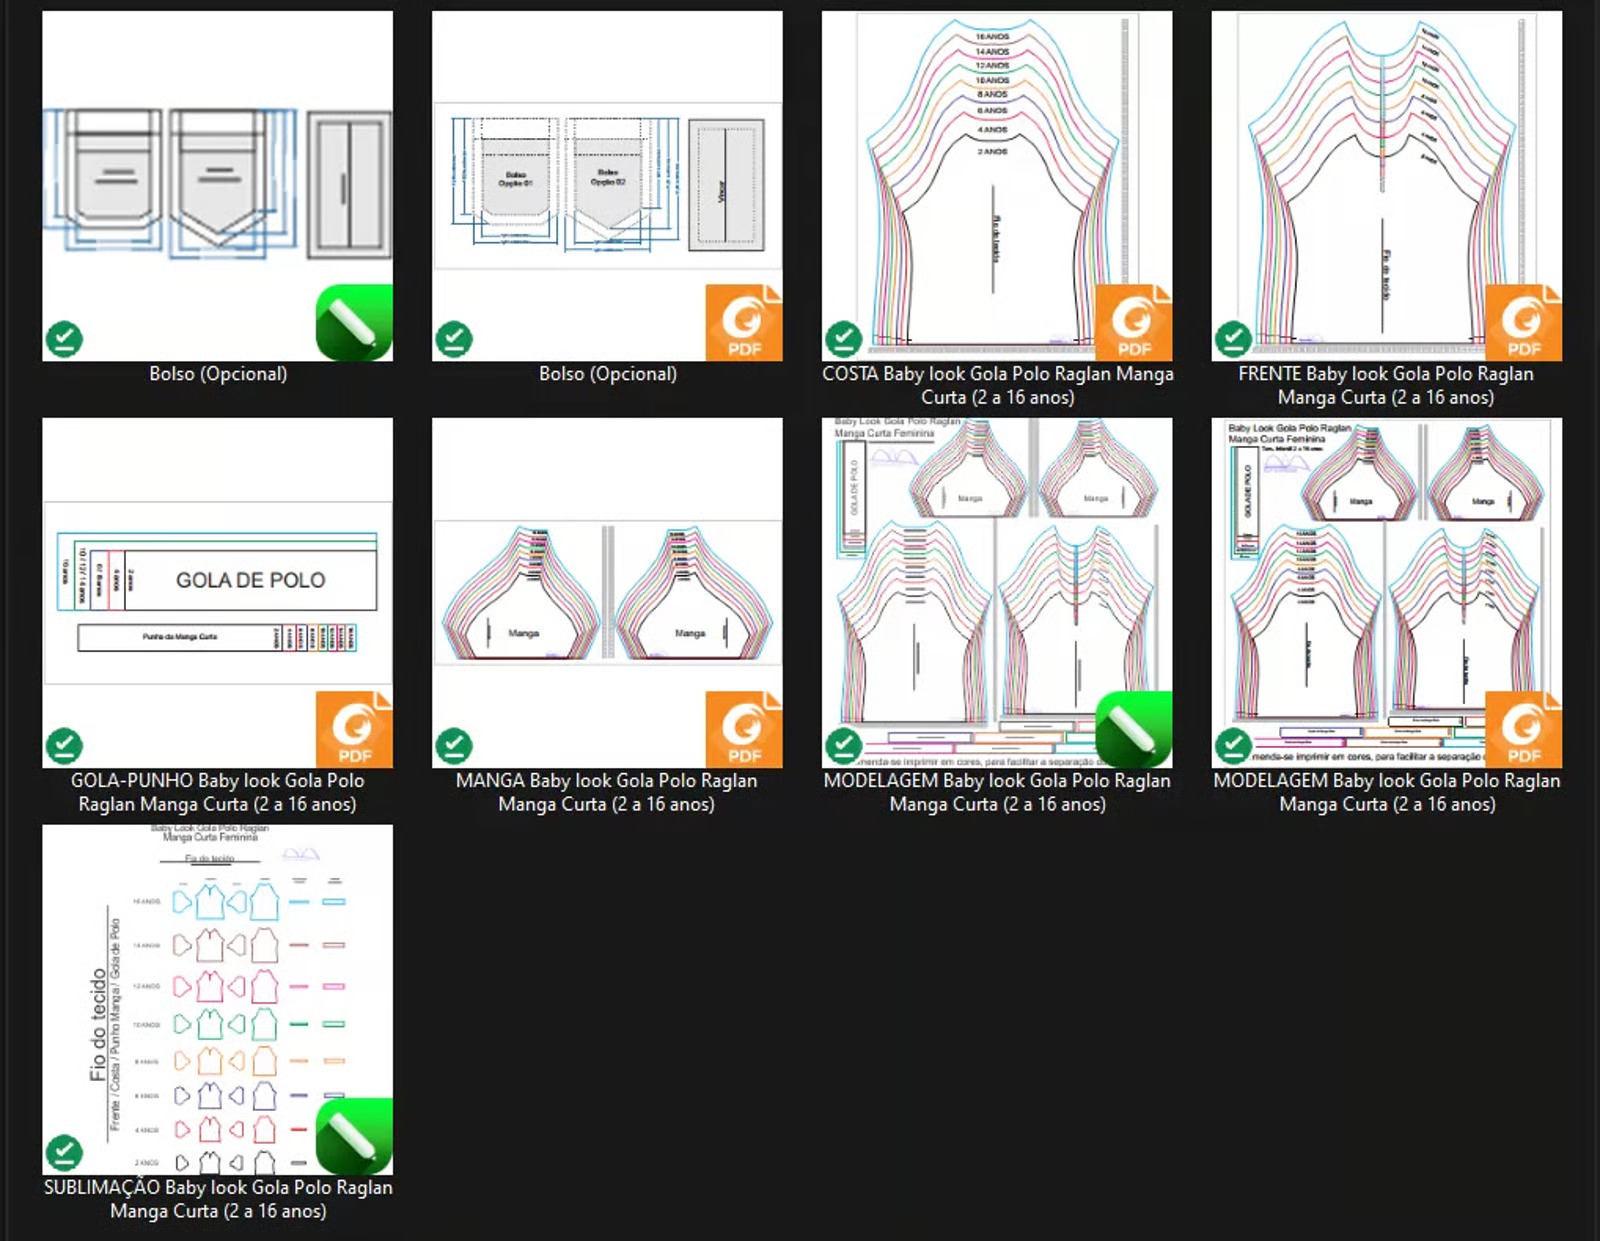The width and height of the screenshot is (1600, 1241).
Task: Click the GOLA-PUNHO Baby look file name label
Action: coord(217,792)
